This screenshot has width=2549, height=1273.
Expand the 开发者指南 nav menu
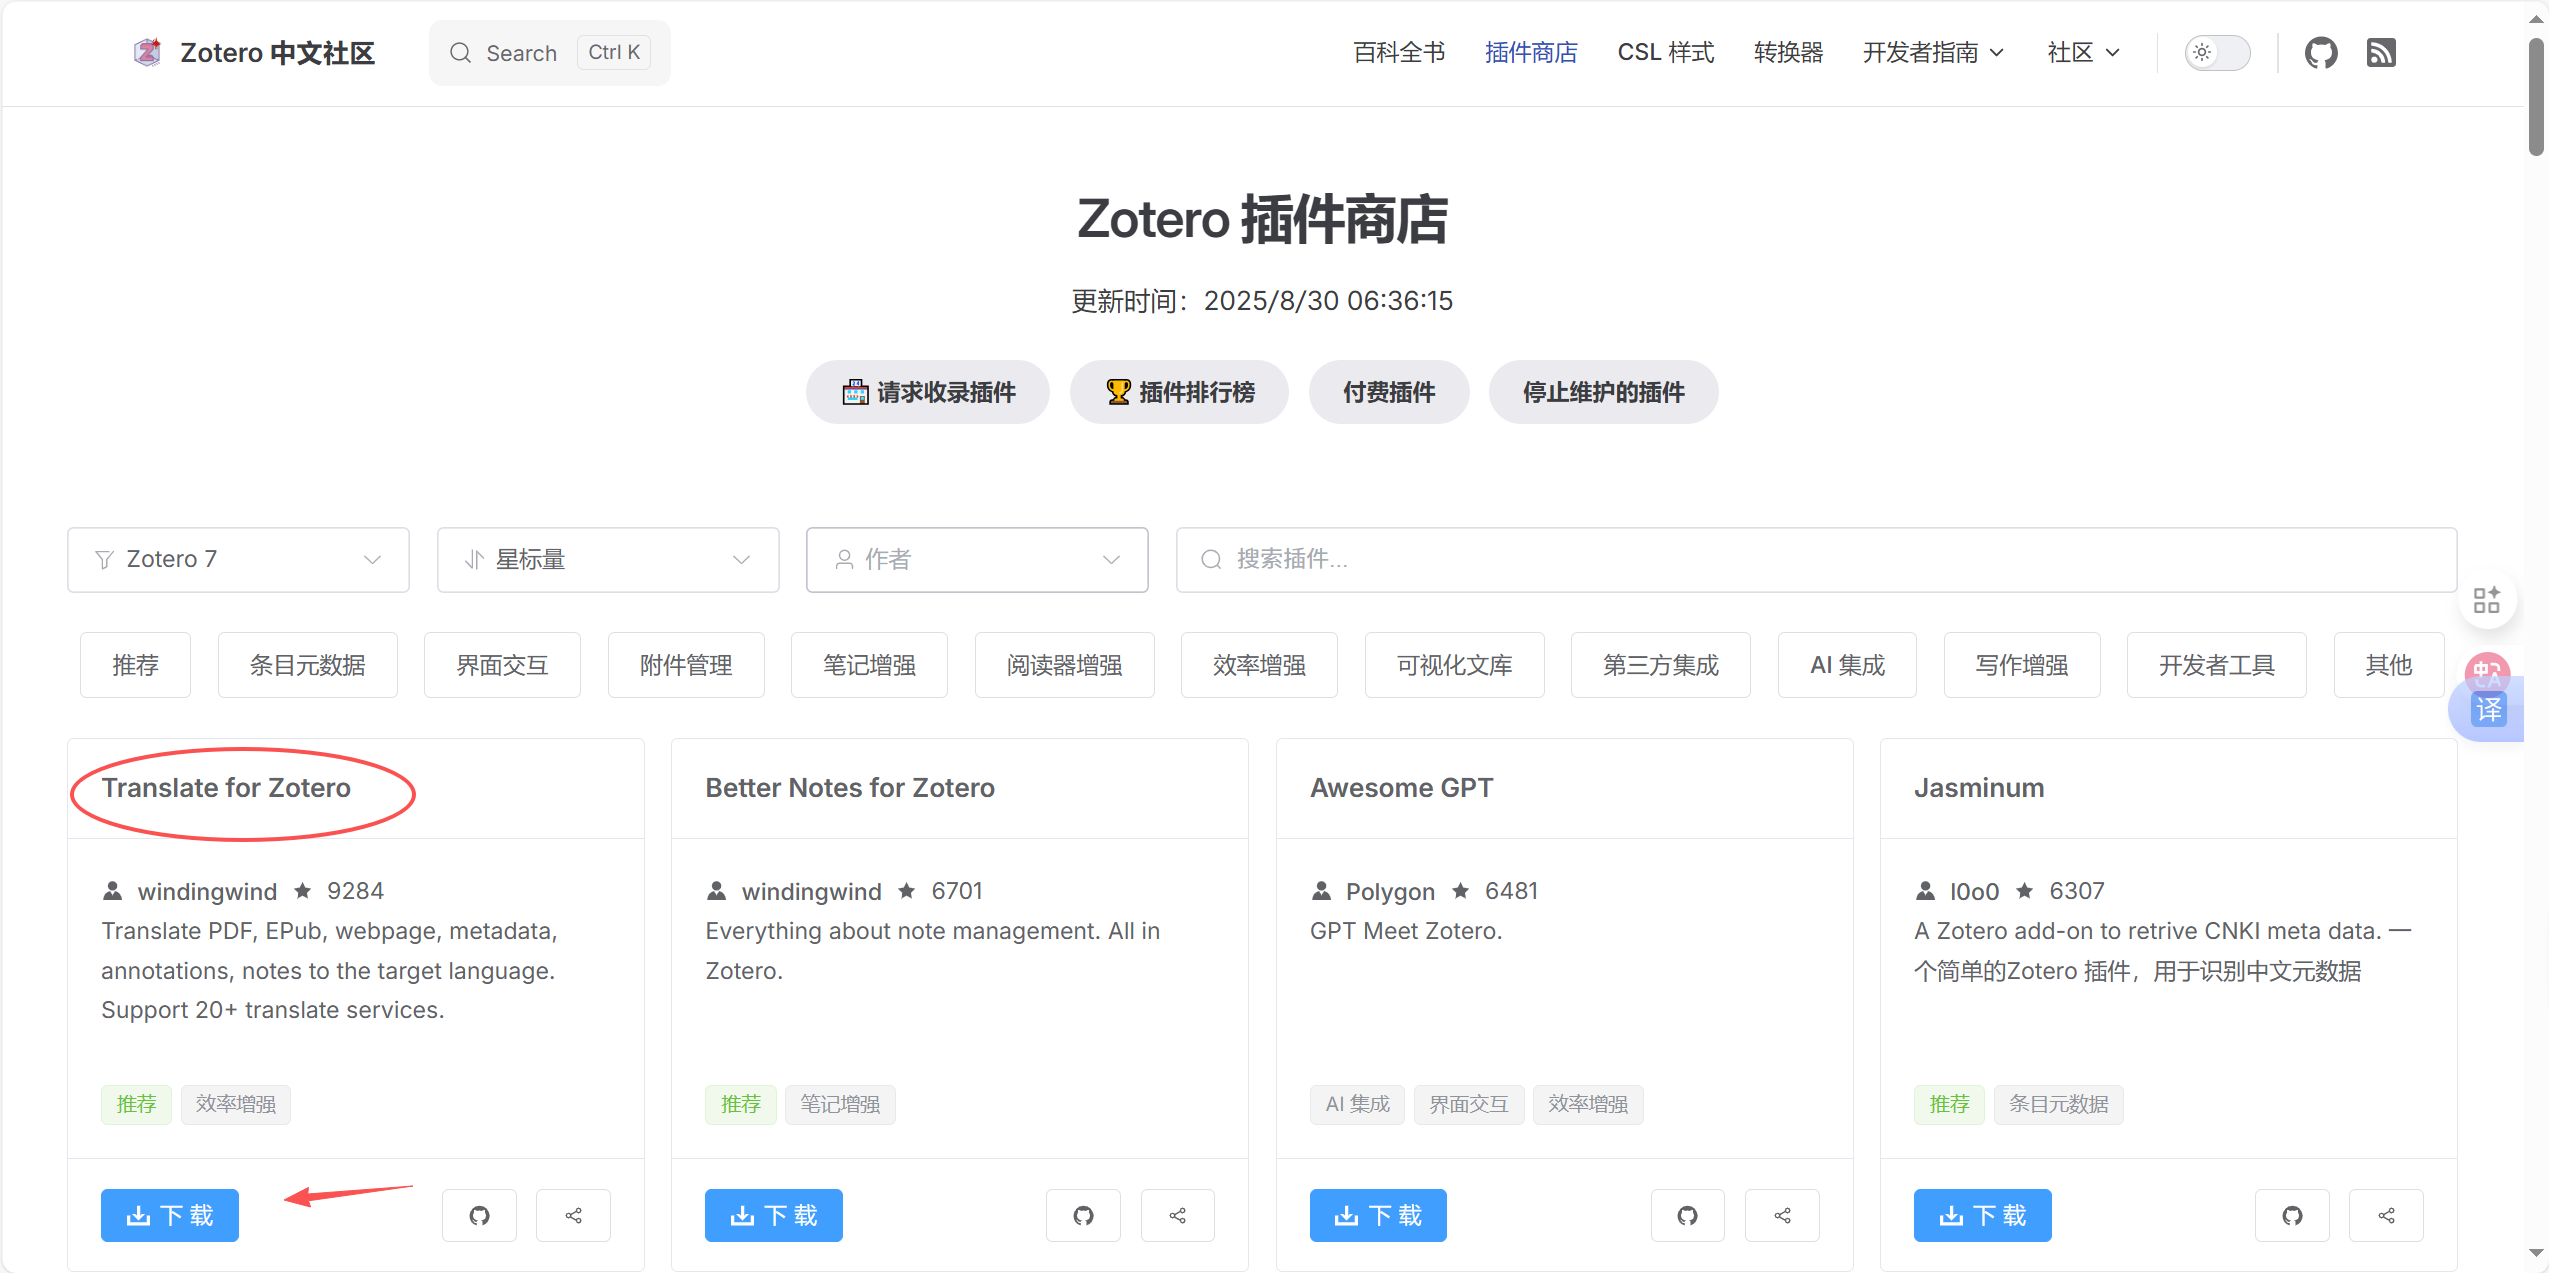click(x=1932, y=52)
